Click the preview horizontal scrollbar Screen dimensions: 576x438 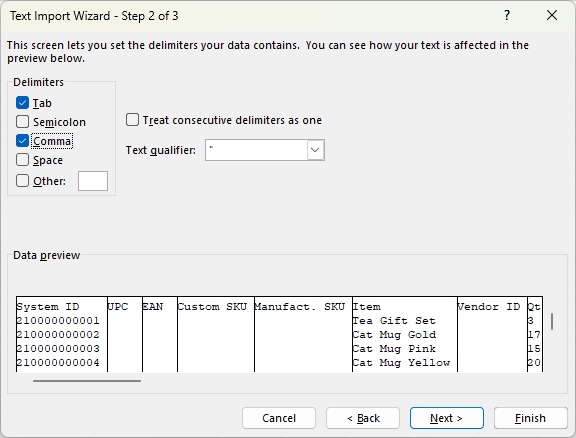(x=87, y=381)
